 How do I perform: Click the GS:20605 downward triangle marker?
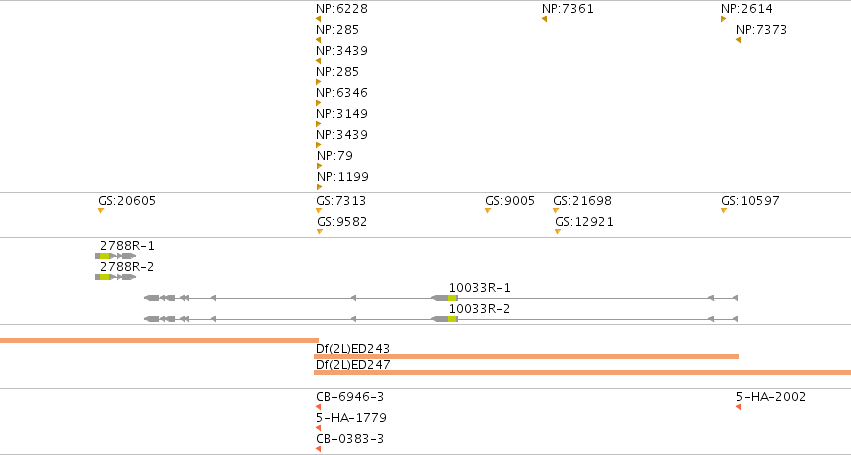[x=101, y=211]
